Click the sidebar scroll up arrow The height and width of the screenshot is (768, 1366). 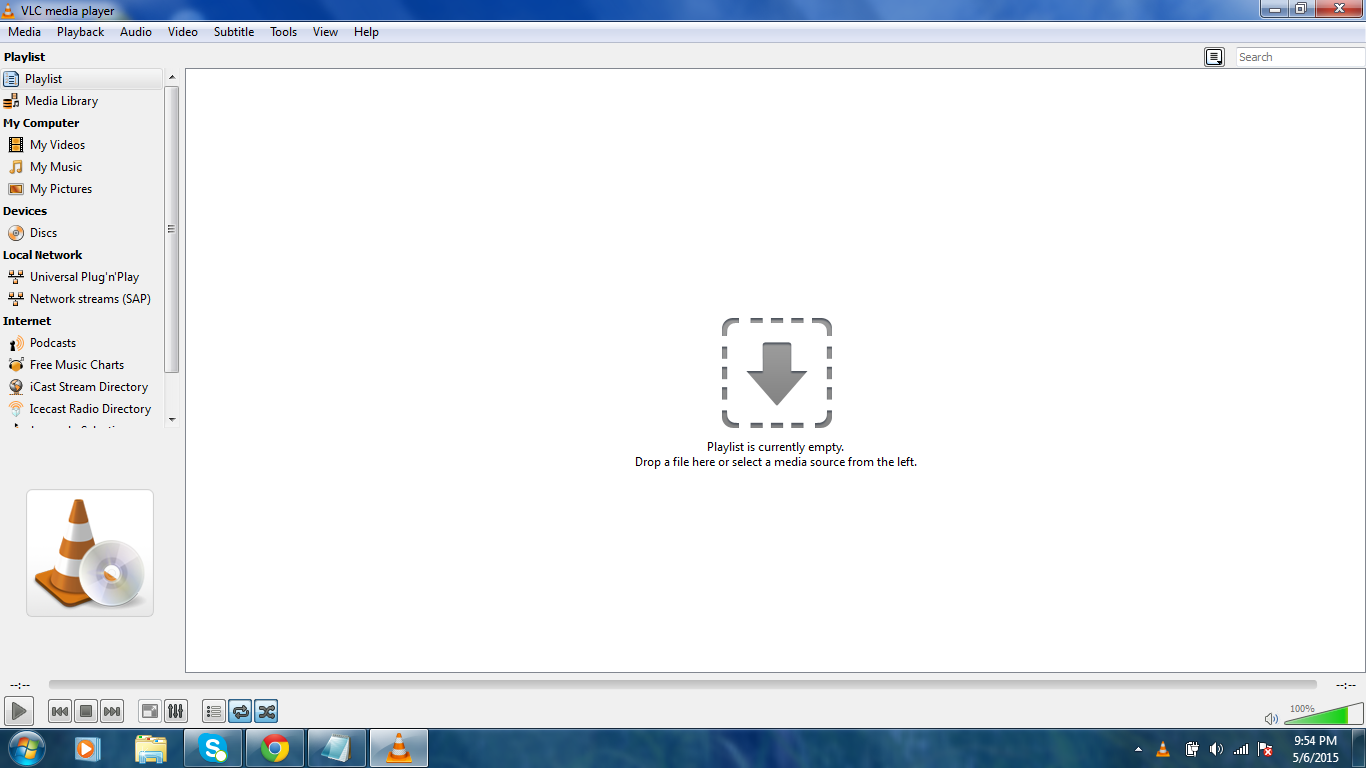click(172, 77)
